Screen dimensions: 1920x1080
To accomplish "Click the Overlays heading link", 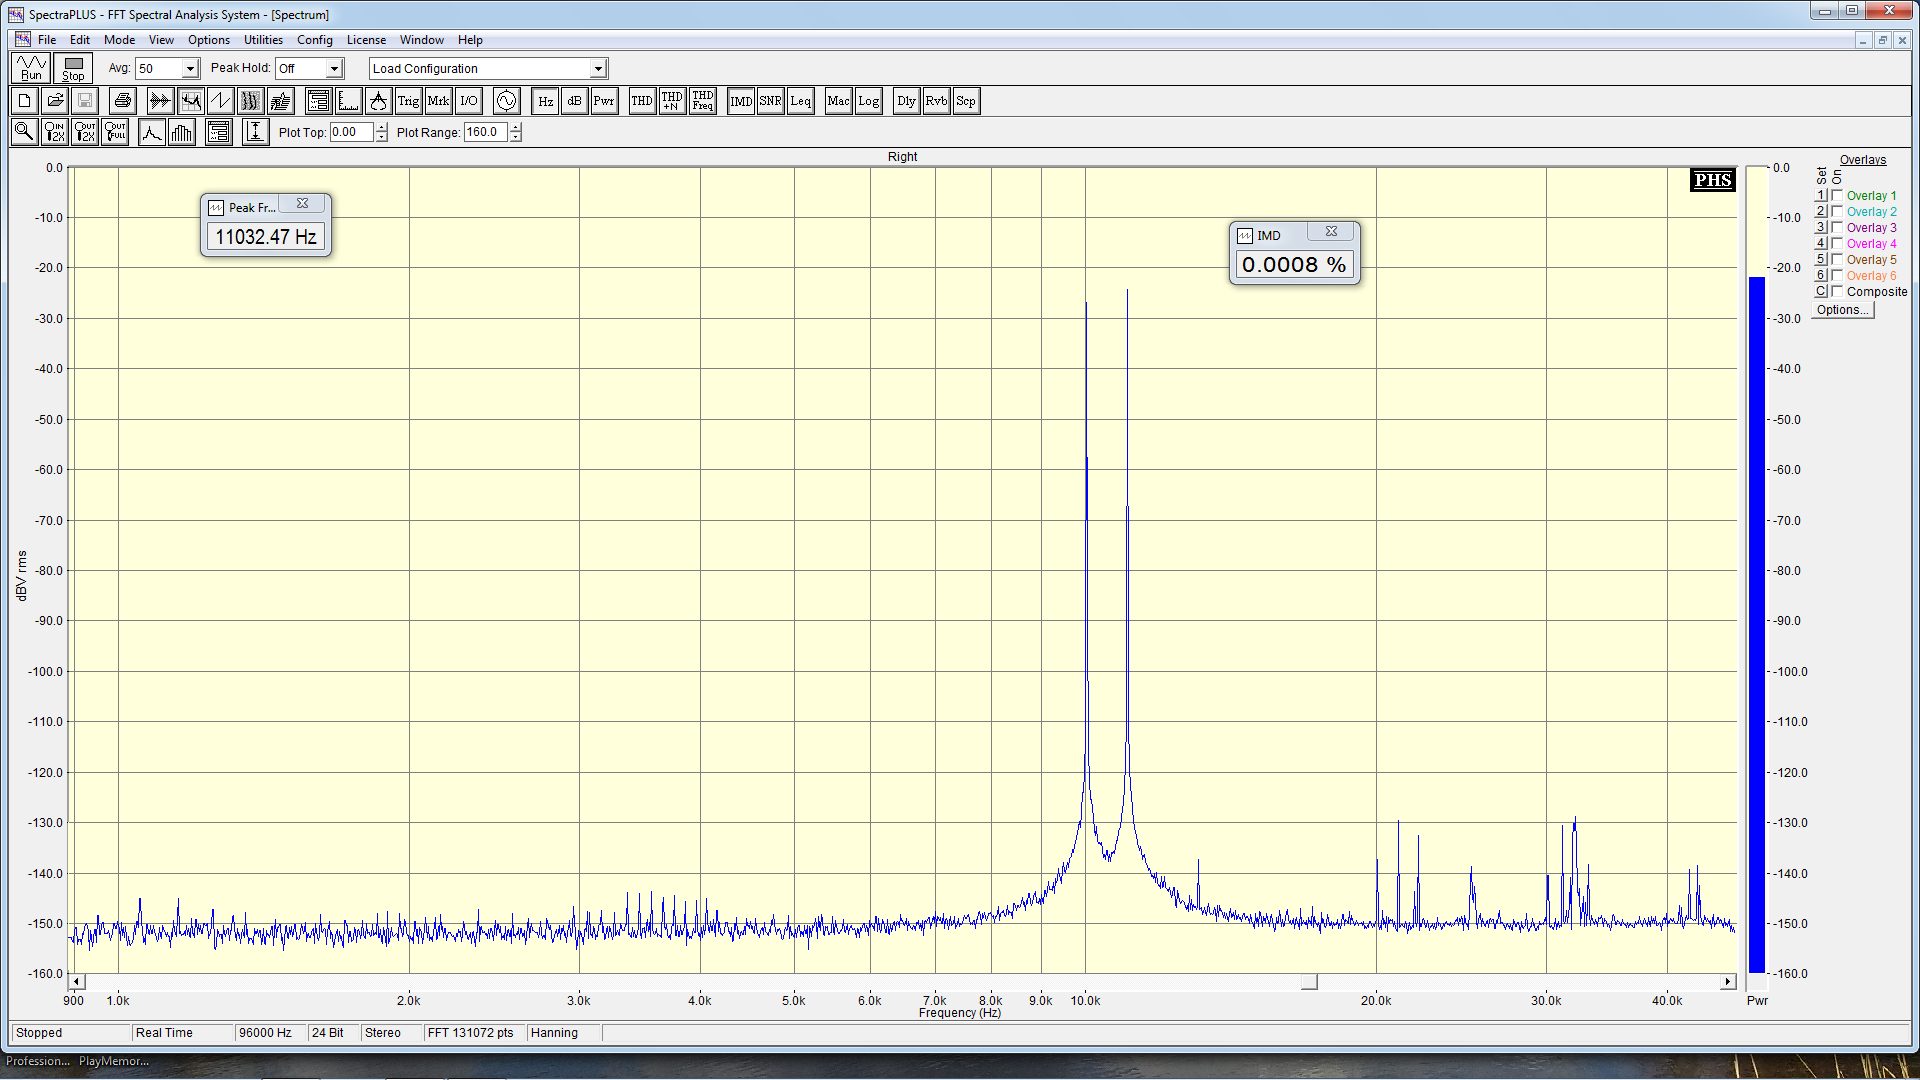I will [x=1863, y=160].
